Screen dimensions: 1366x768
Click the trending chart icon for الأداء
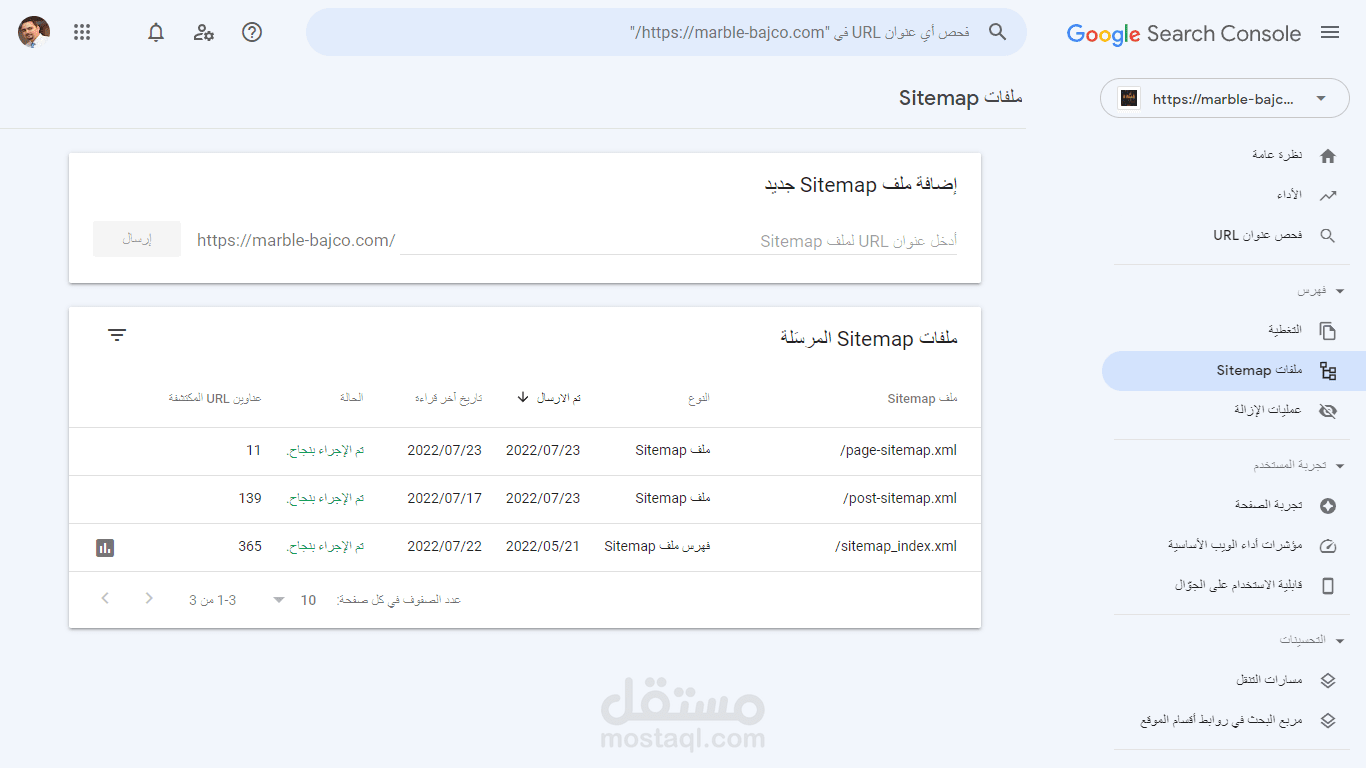(x=1328, y=196)
